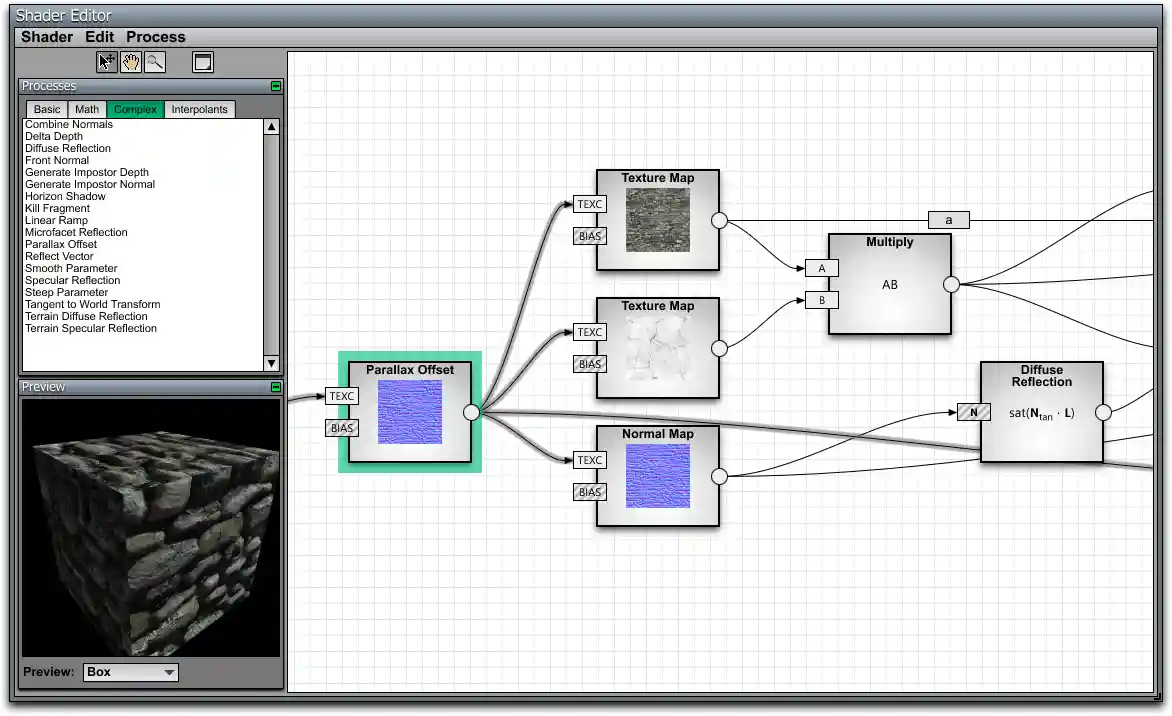Click the 3D box preview render
This screenshot has width=1172, height=716.
point(151,528)
